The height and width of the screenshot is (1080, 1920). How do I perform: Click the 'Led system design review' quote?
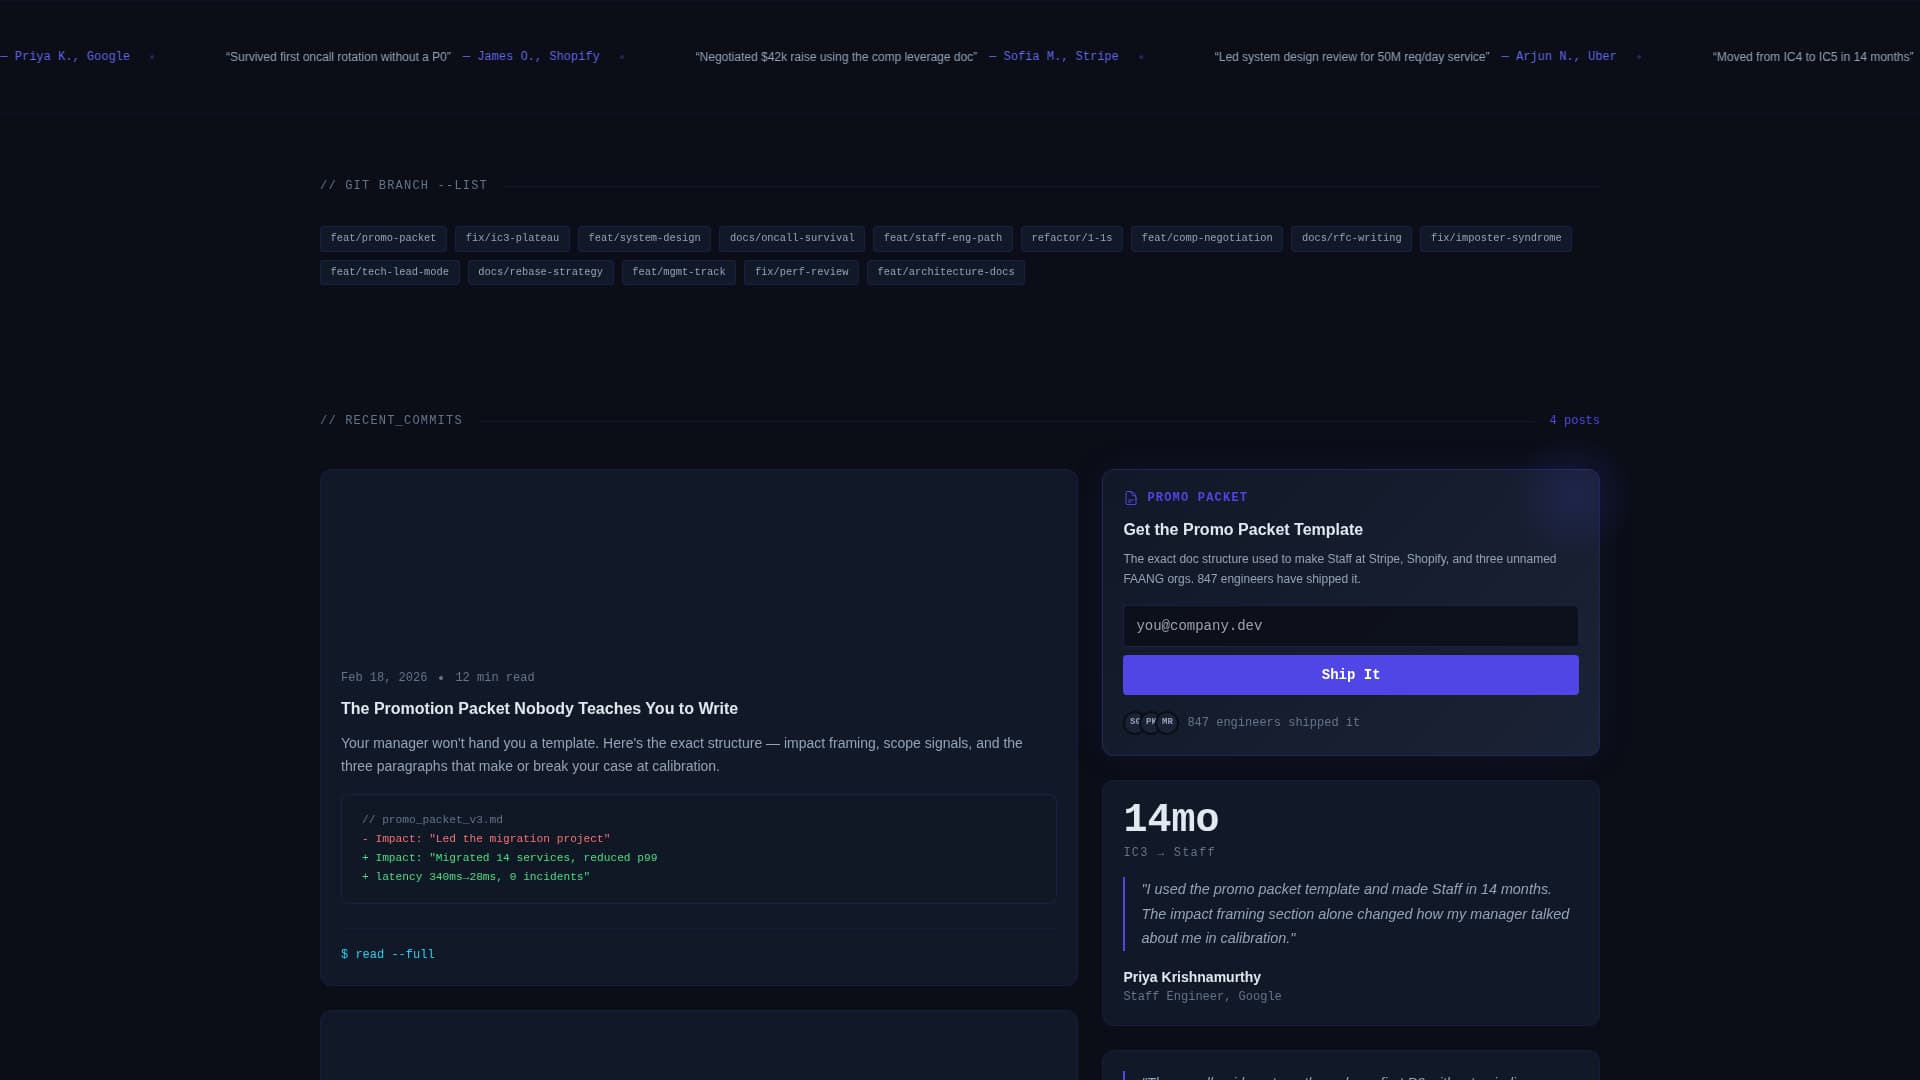pyautogui.click(x=1352, y=57)
